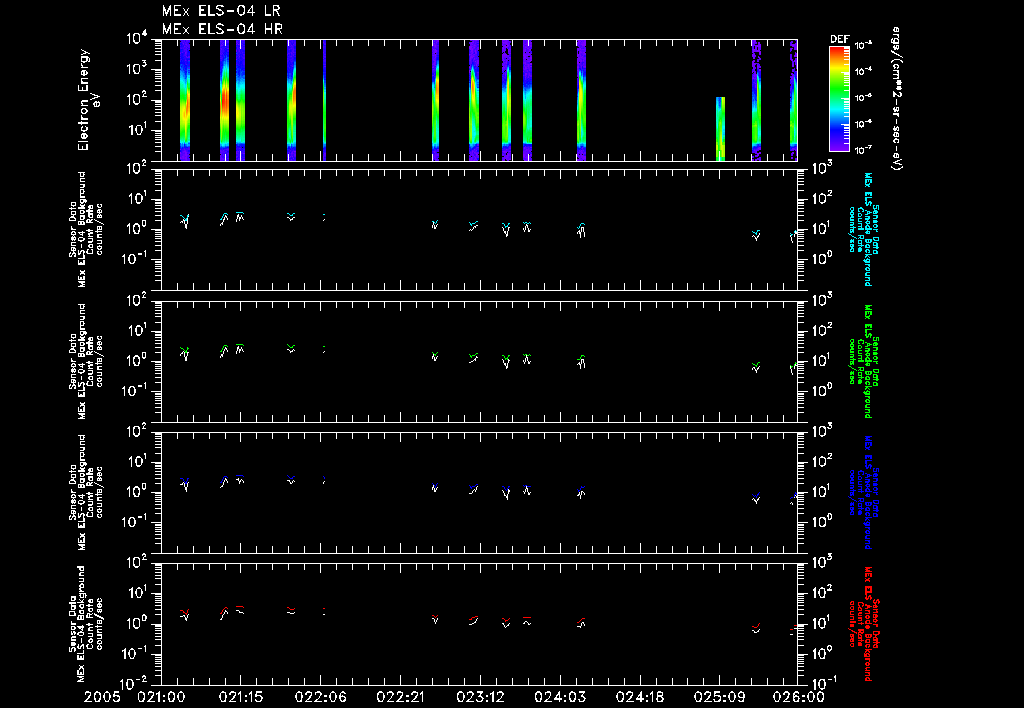Click the "025:09" time tick label

click(x=718, y=698)
